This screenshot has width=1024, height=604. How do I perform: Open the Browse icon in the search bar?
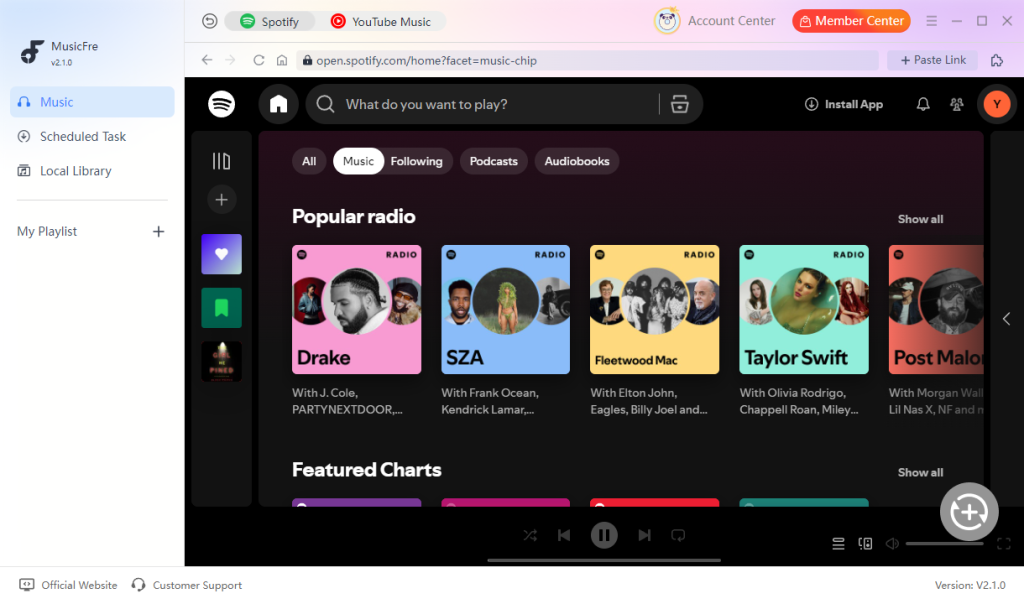click(x=679, y=104)
